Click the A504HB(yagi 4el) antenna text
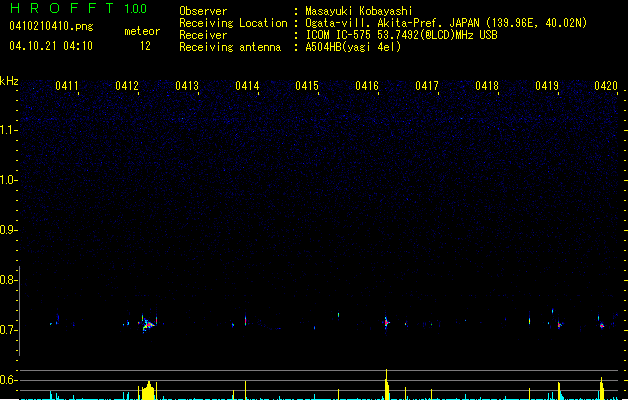Image resolution: width=629 pixels, height=400 pixels. coord(353,47)
